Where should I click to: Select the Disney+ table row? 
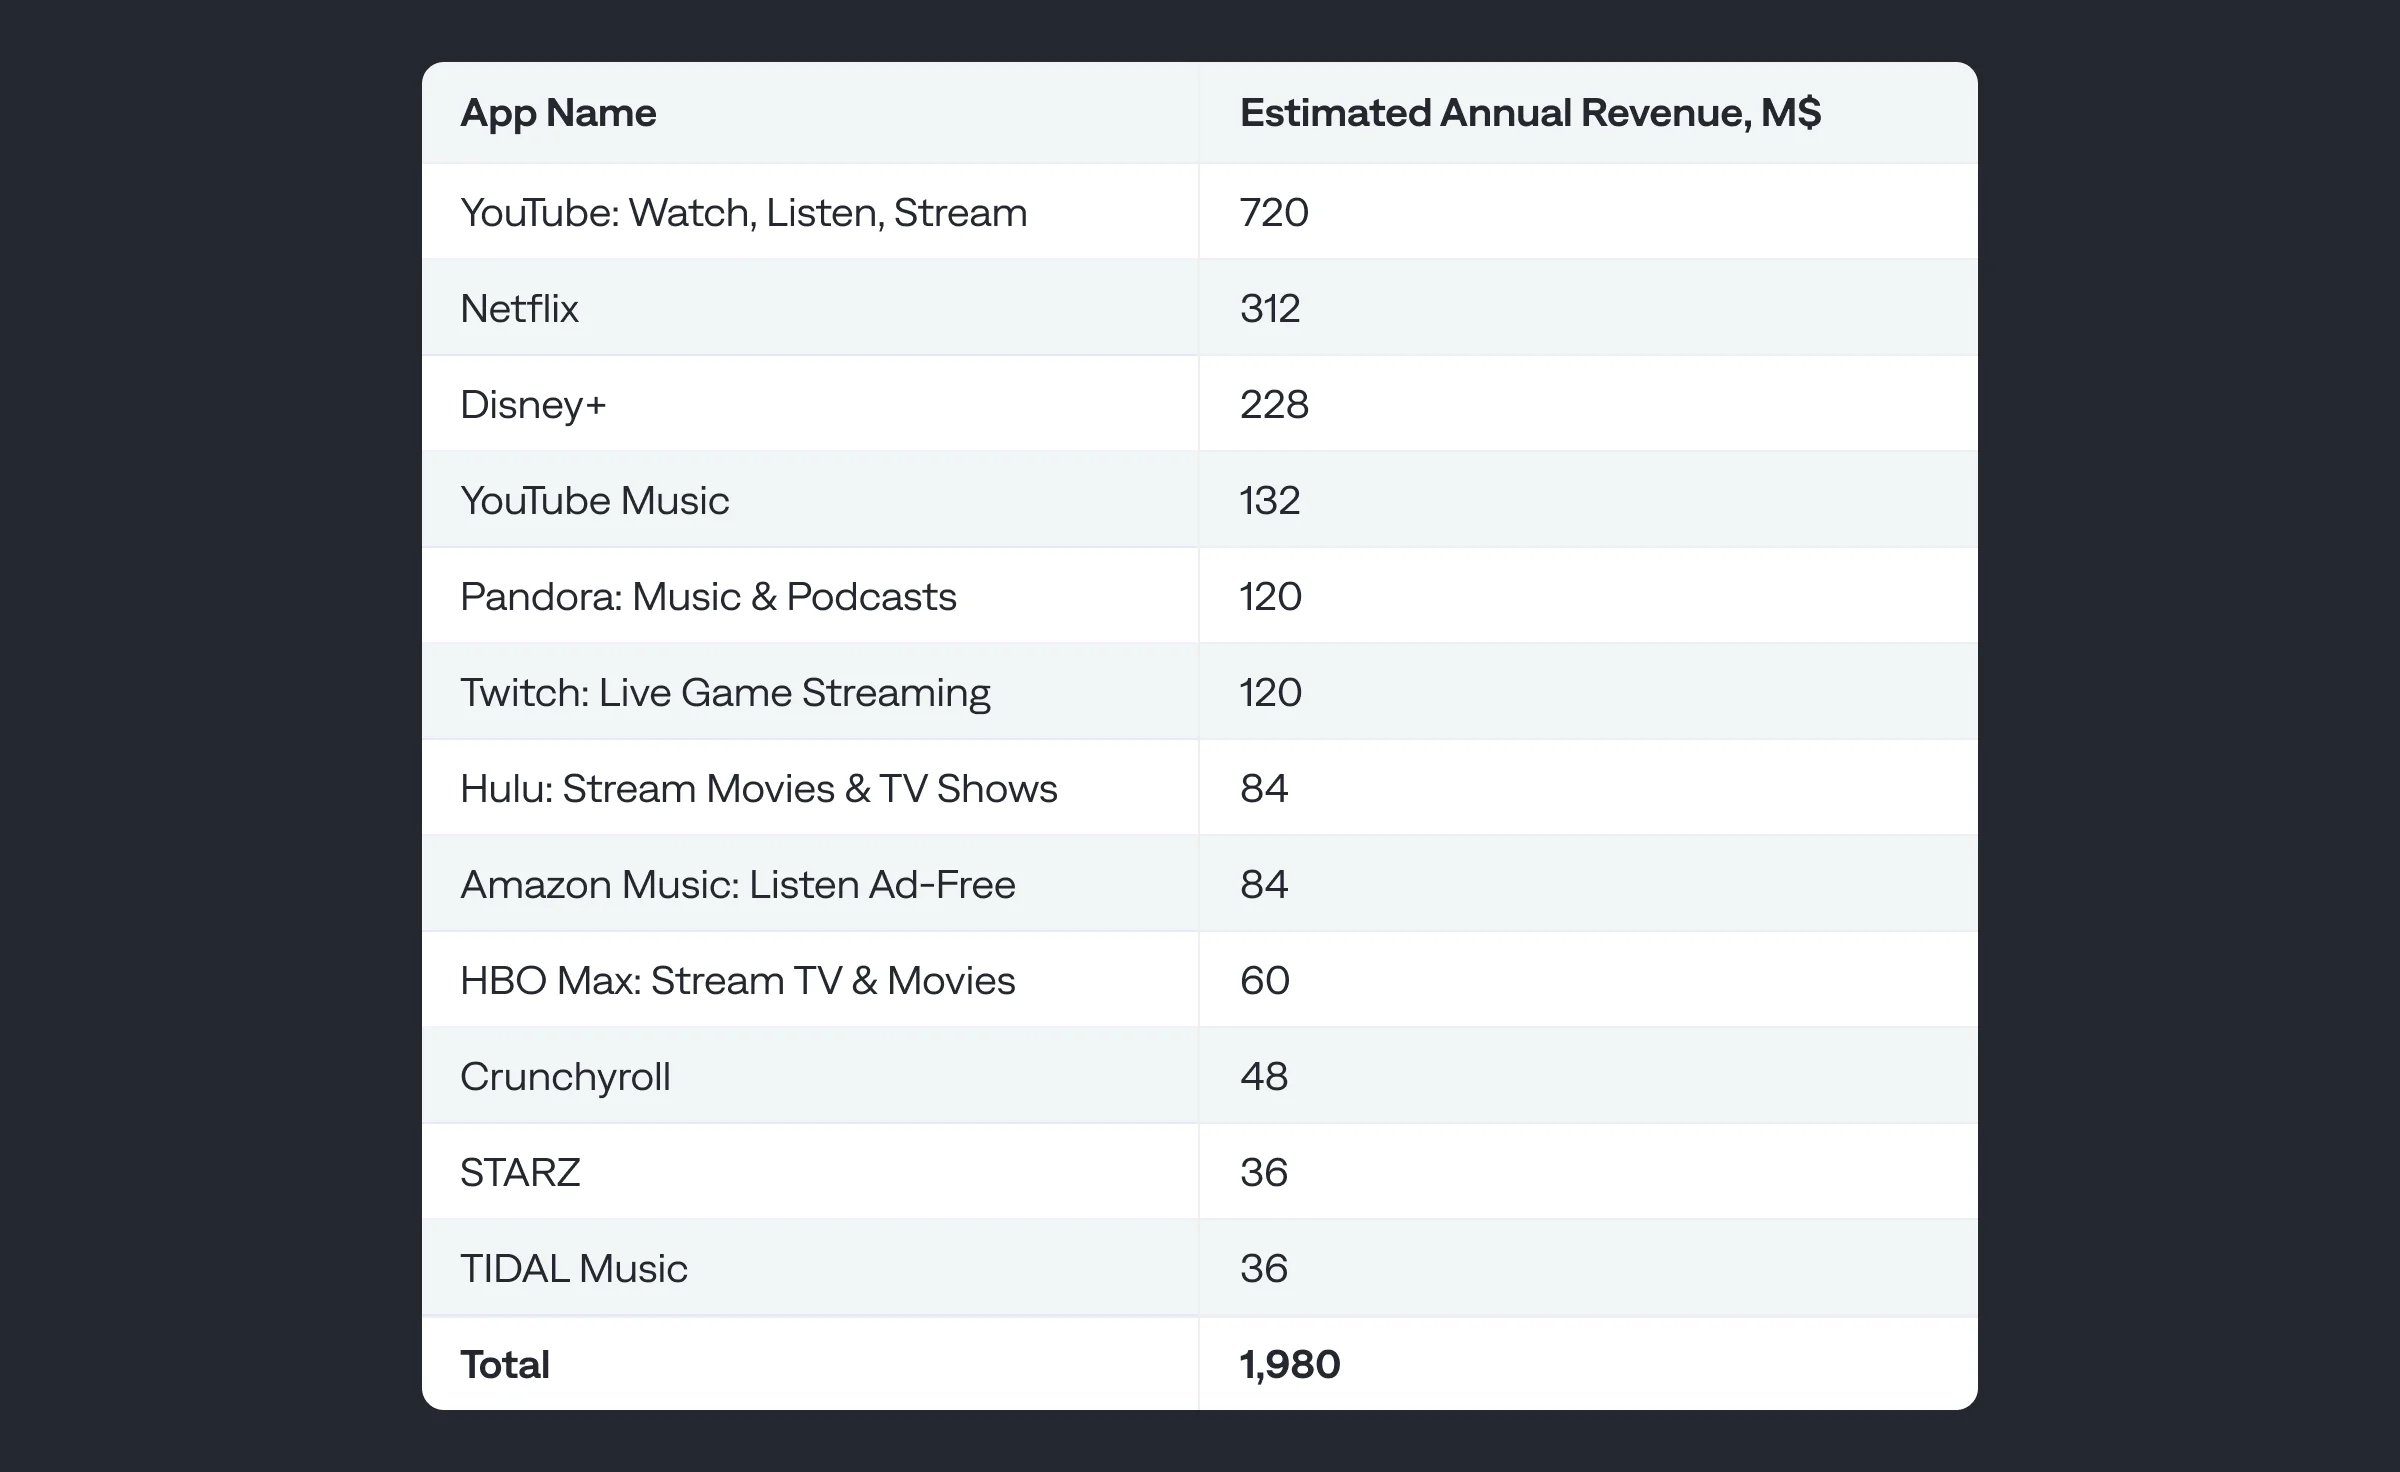point(534,404)
